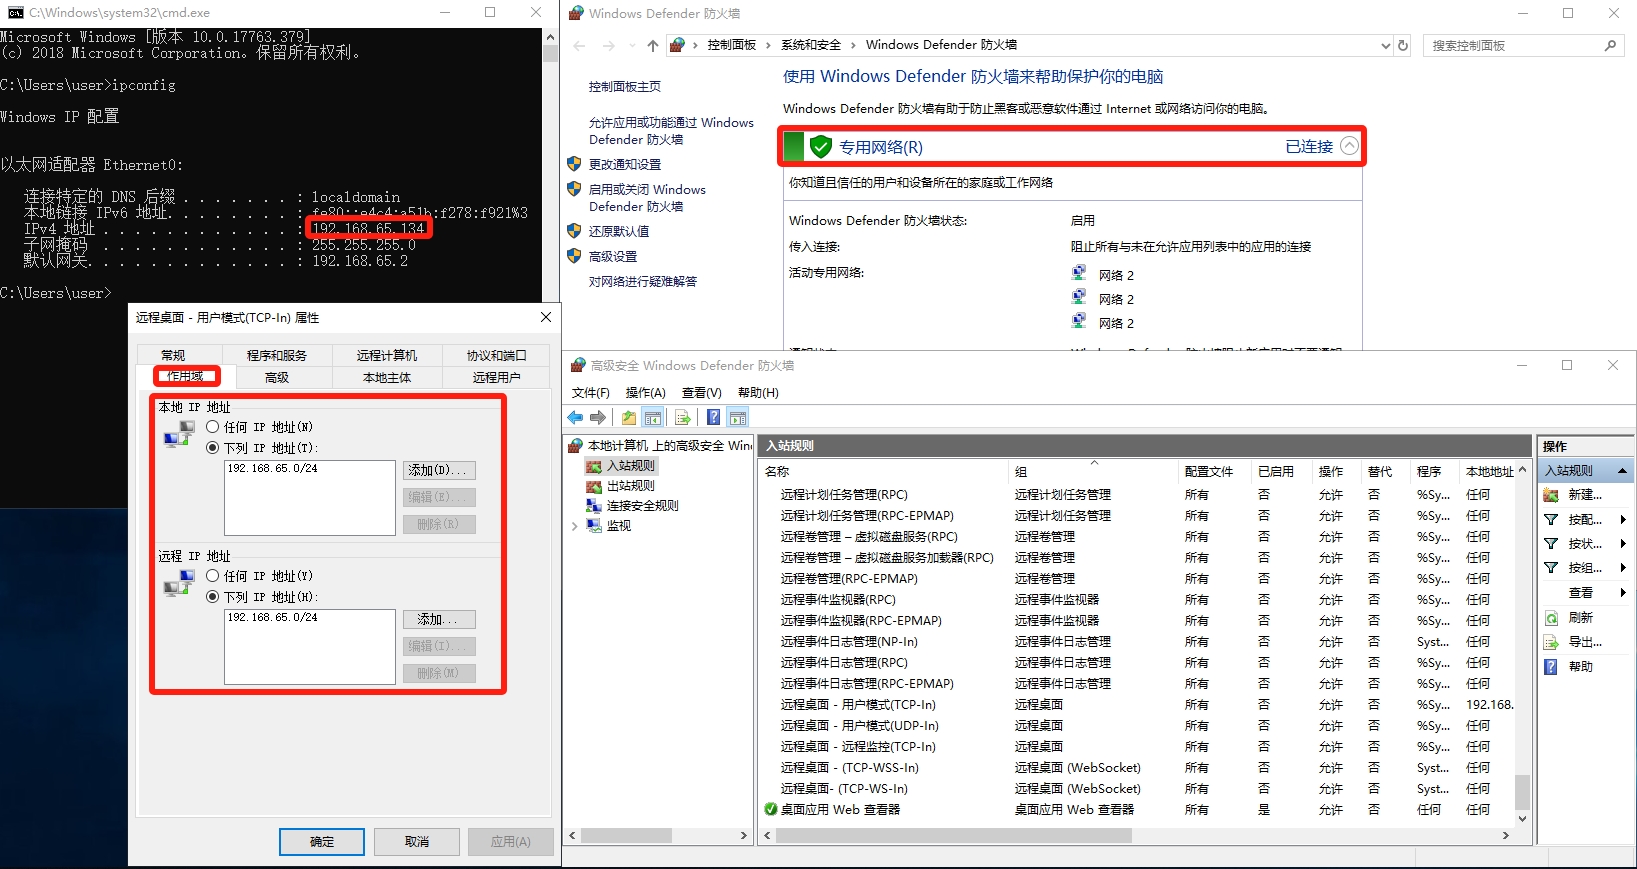This screenshot has height=869, width=1637.
Task: Open 文件(F) menu in 高级安全 window
Action: pyautogui.click(x=591, y=393)
